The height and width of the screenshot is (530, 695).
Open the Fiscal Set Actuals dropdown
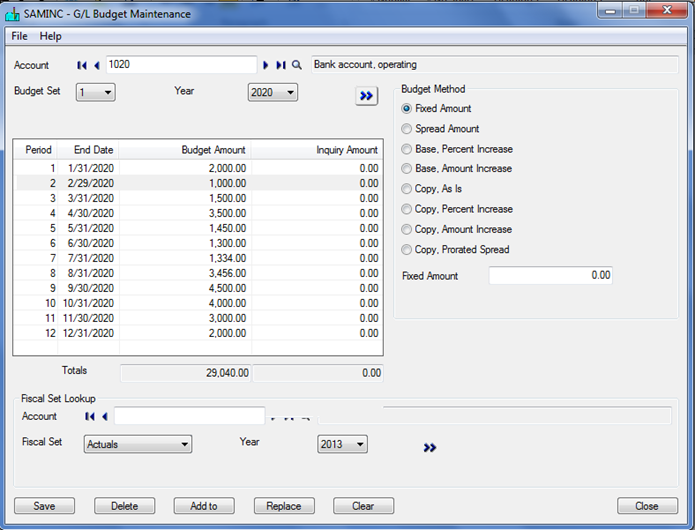[138, 444]
